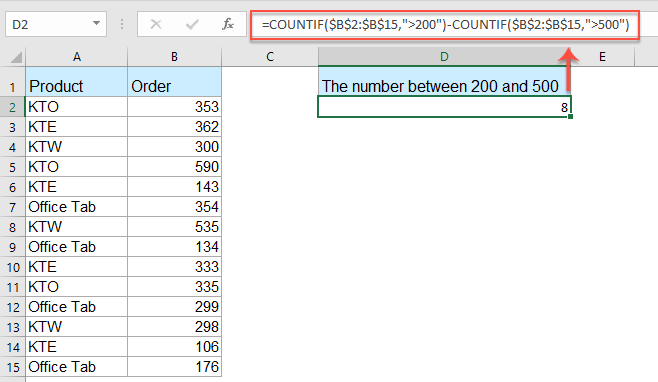Click KTO in row 2
Viewport: 658px width, 382px height.
(76, 107)
